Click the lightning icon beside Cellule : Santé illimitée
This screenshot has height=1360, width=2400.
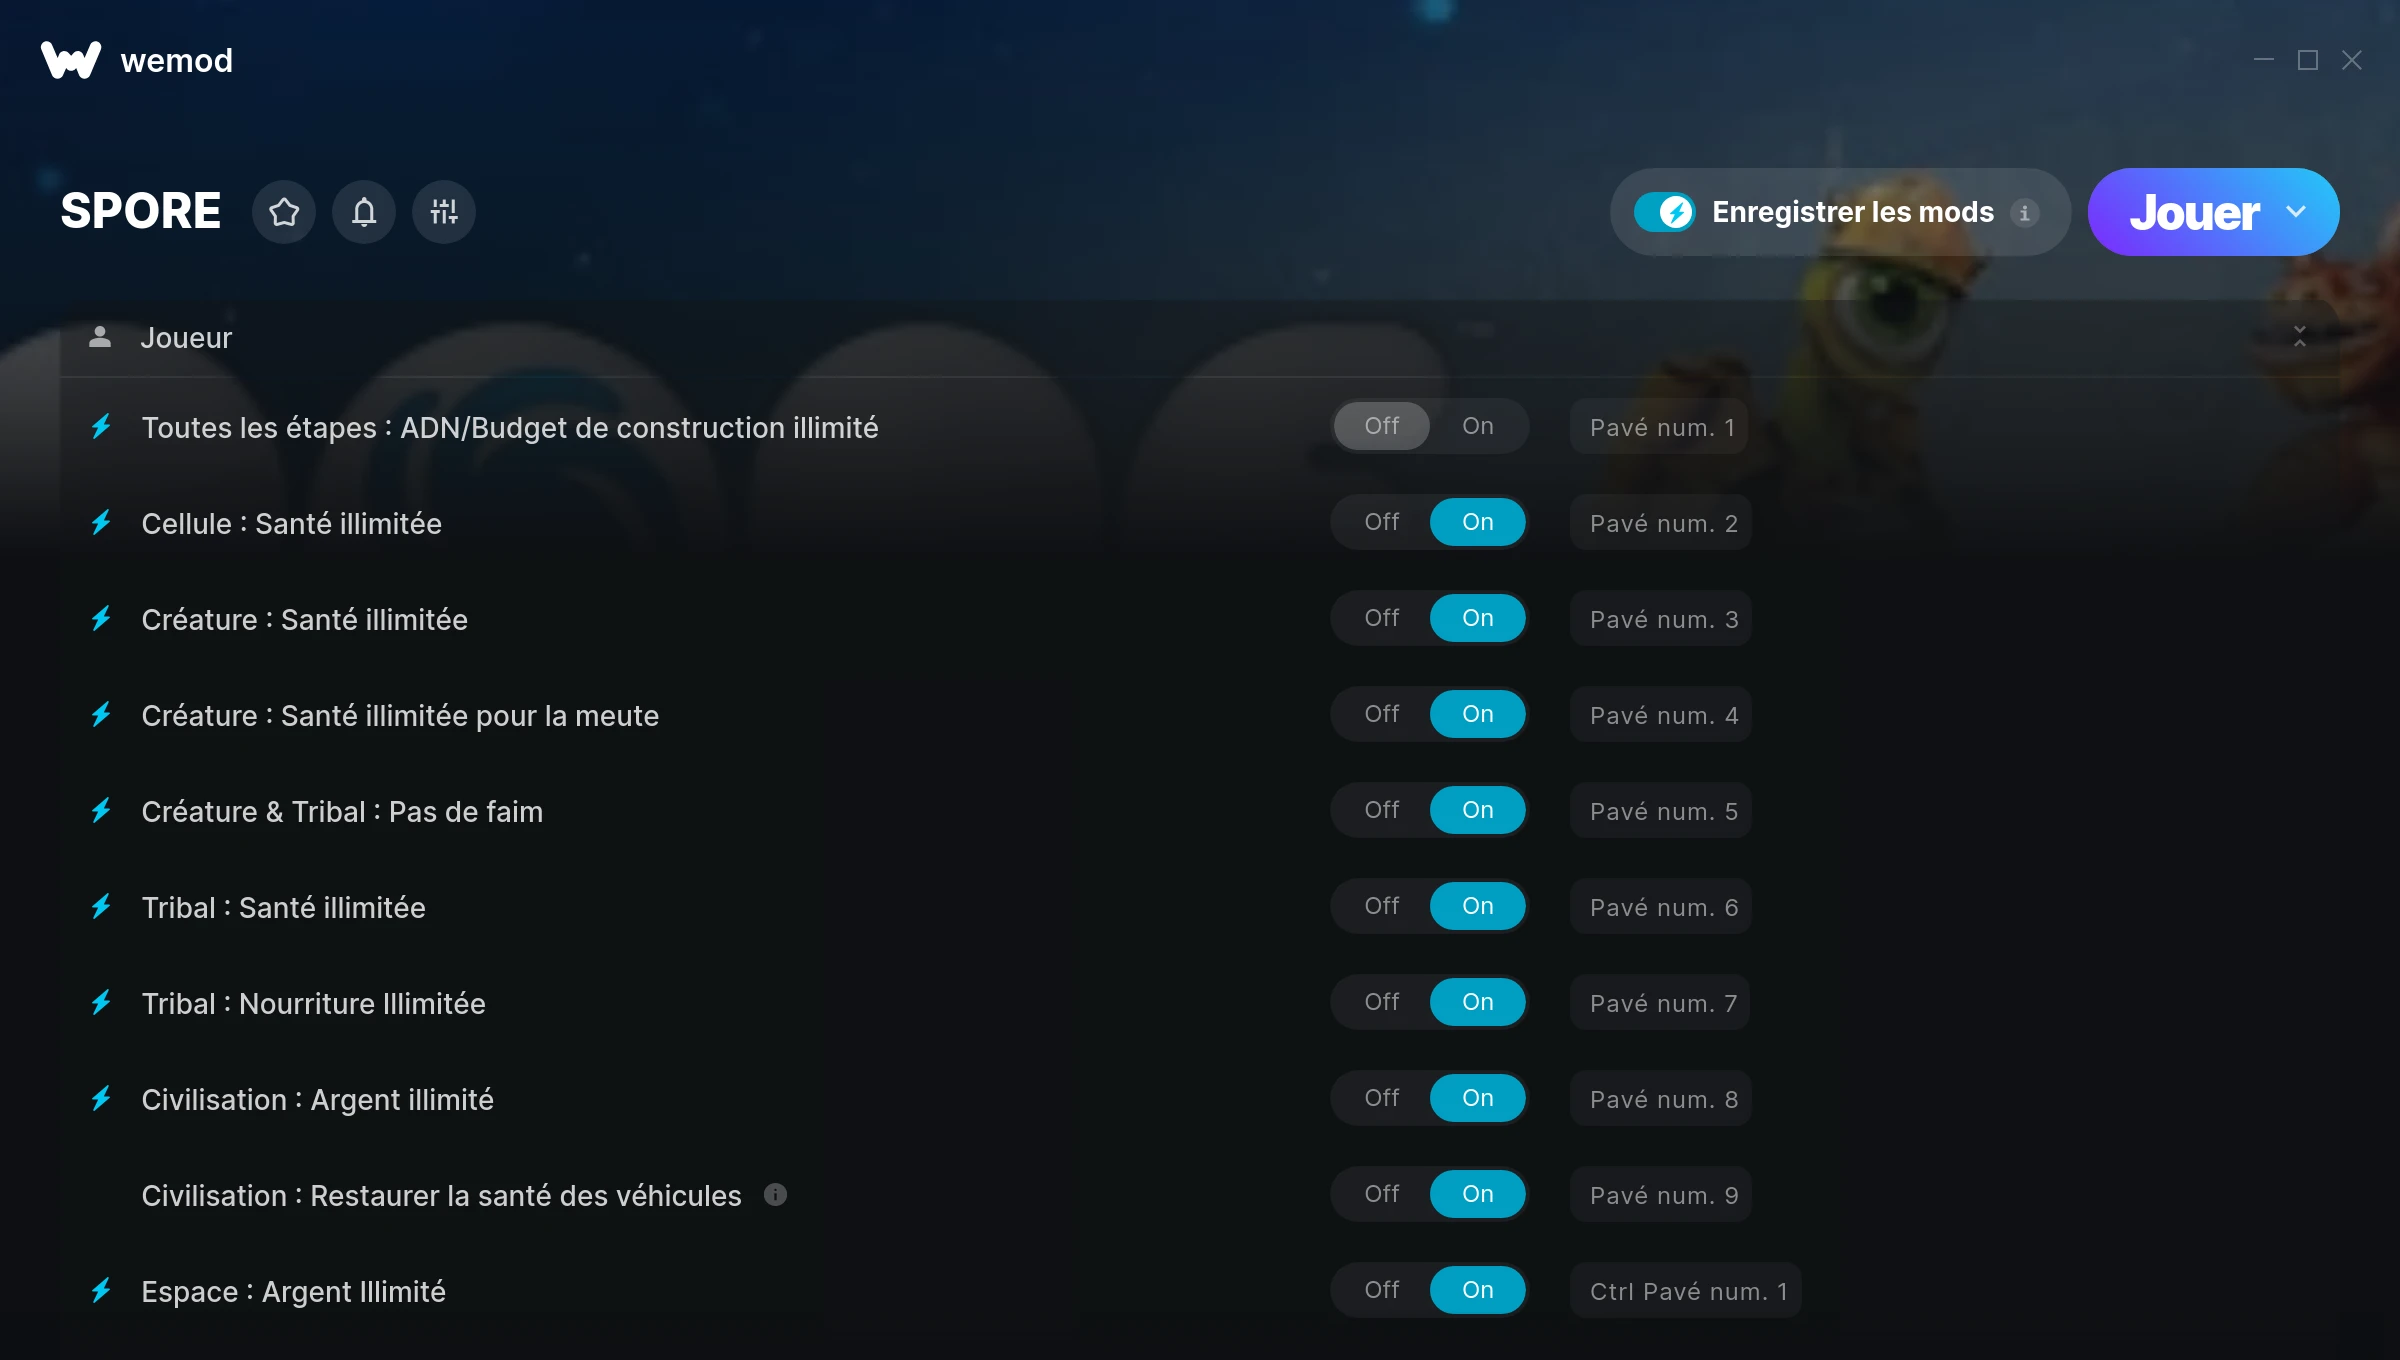point(101,522)
